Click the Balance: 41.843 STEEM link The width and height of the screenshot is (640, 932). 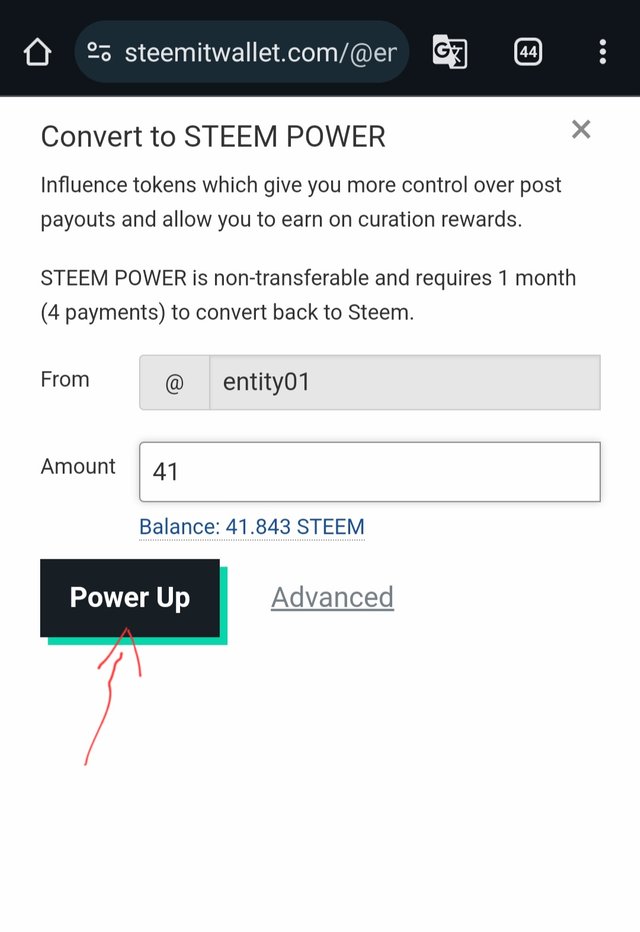pos(251,527)
